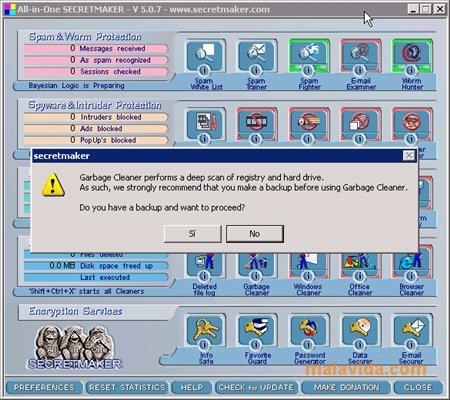Show info for Favorite Guard
Image resolution: width=450 pixels, height=400 pixels.
point(256,344)
